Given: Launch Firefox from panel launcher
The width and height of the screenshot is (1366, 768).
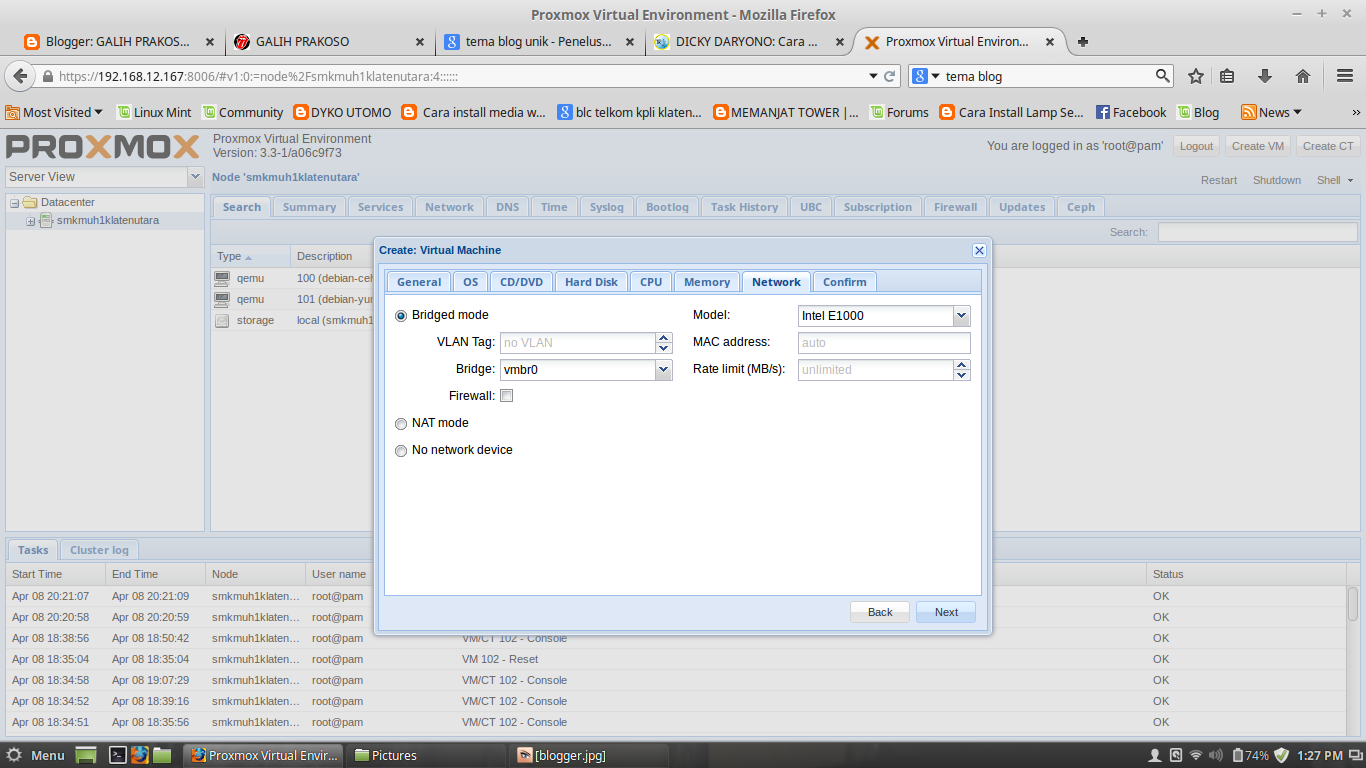Looking at the screenshot, I should (x=139, y=755).
